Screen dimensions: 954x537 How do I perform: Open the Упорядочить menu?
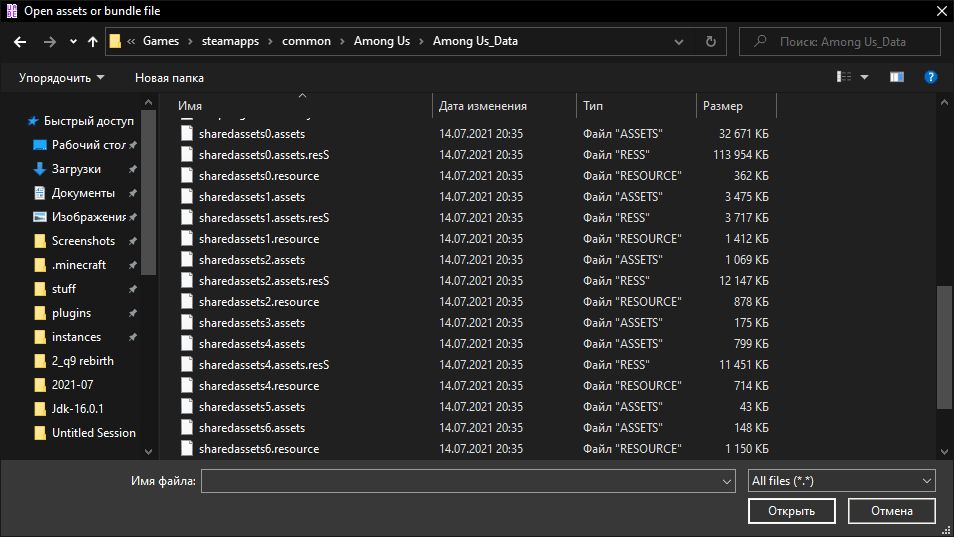click(61, 77)
